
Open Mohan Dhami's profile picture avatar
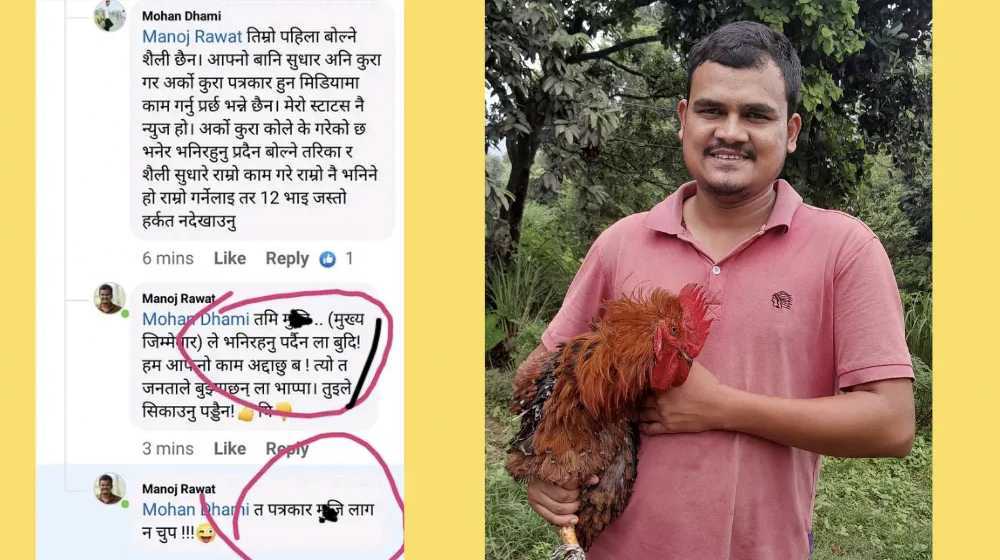click(x=110, y=15)
